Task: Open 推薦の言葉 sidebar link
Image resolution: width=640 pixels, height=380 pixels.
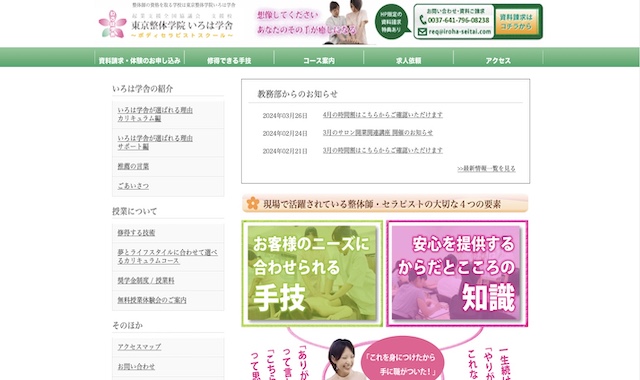Action: [x=133, y=166]
